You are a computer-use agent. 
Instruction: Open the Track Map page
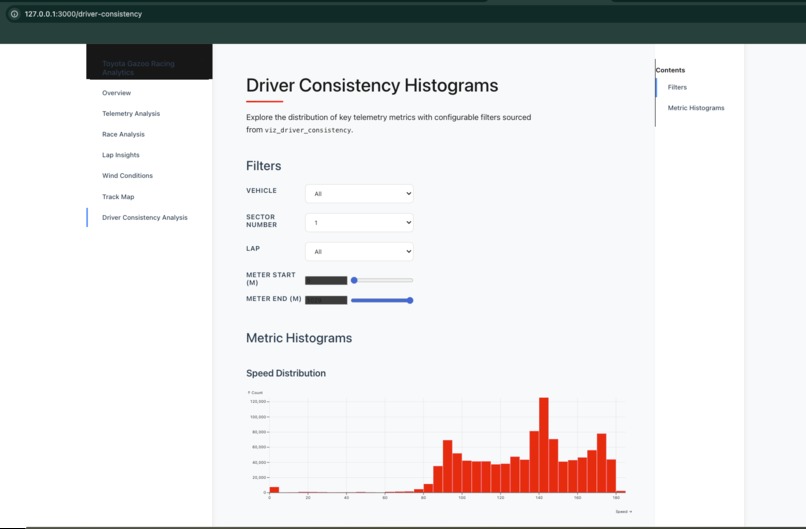point(118,196)
